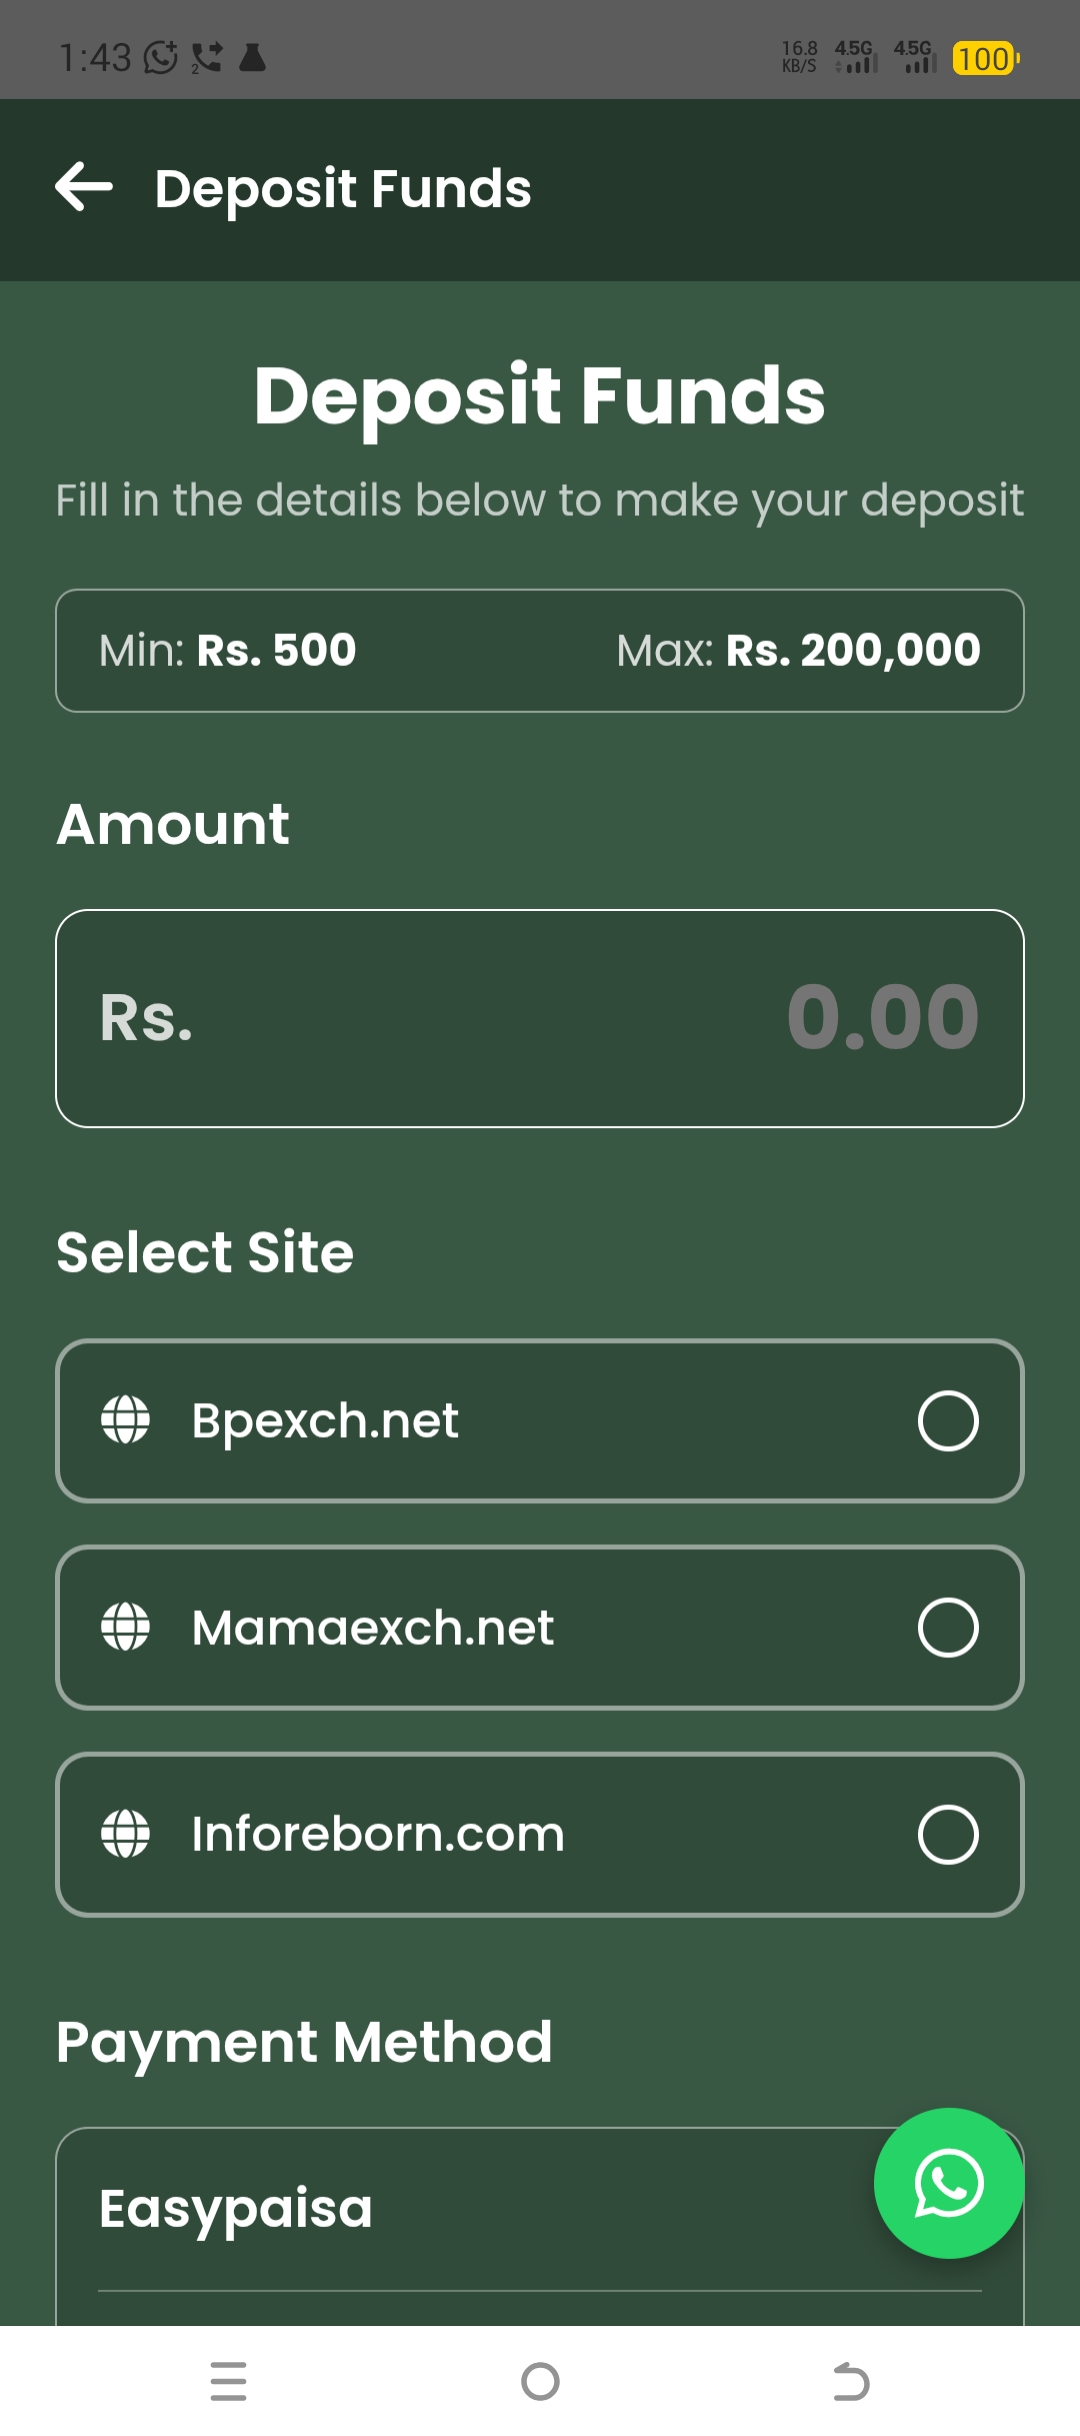Tap the home circle in the navigation bar
The image size is (1080, 2436).
539,2381
